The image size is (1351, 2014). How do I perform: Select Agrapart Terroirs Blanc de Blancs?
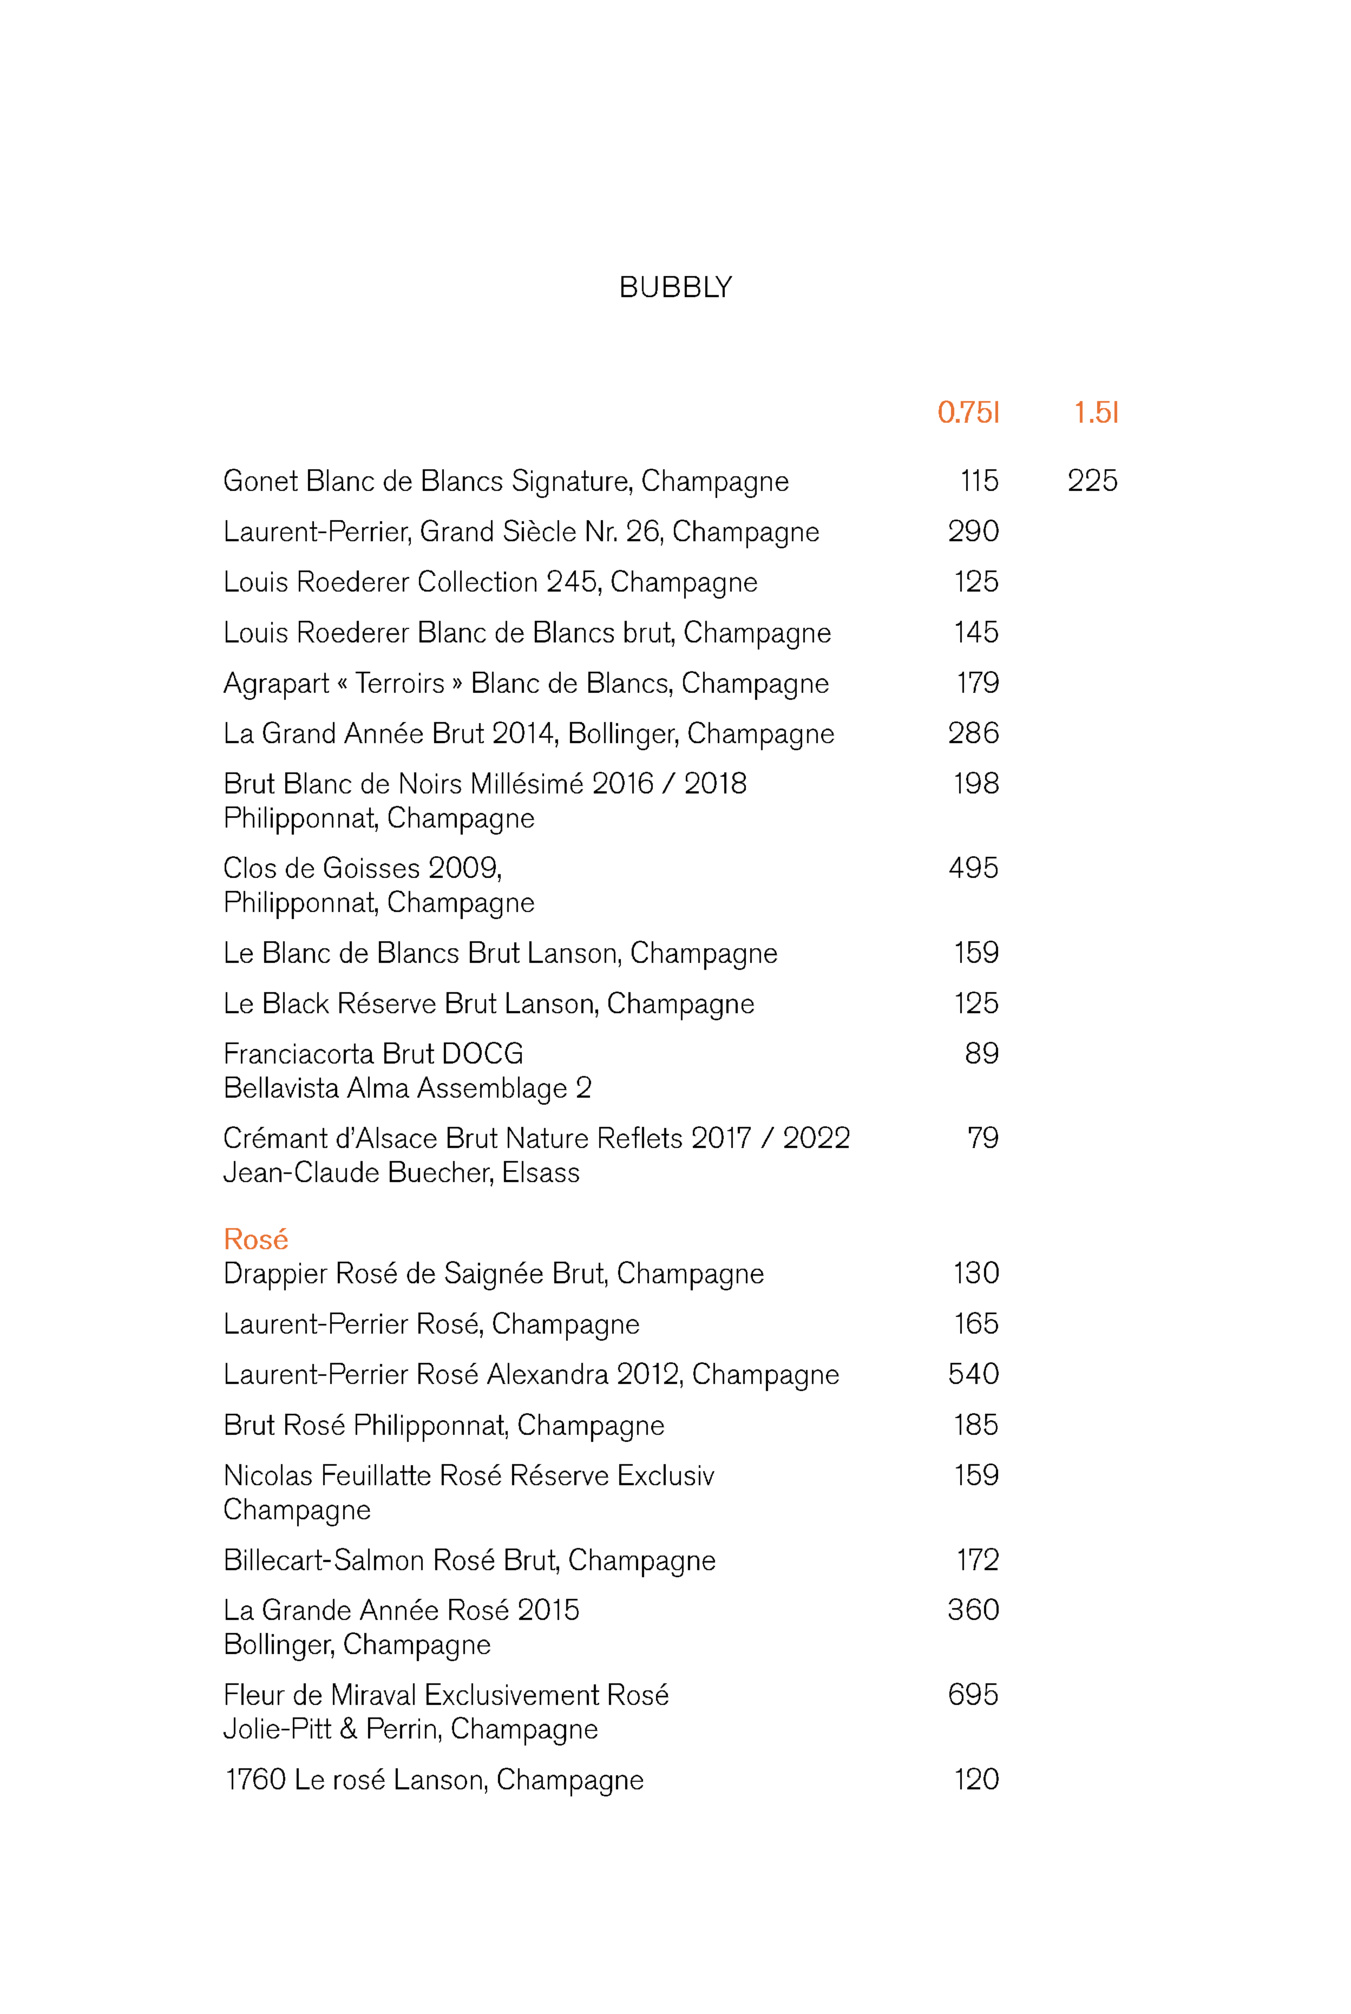(x=525, y=683)
